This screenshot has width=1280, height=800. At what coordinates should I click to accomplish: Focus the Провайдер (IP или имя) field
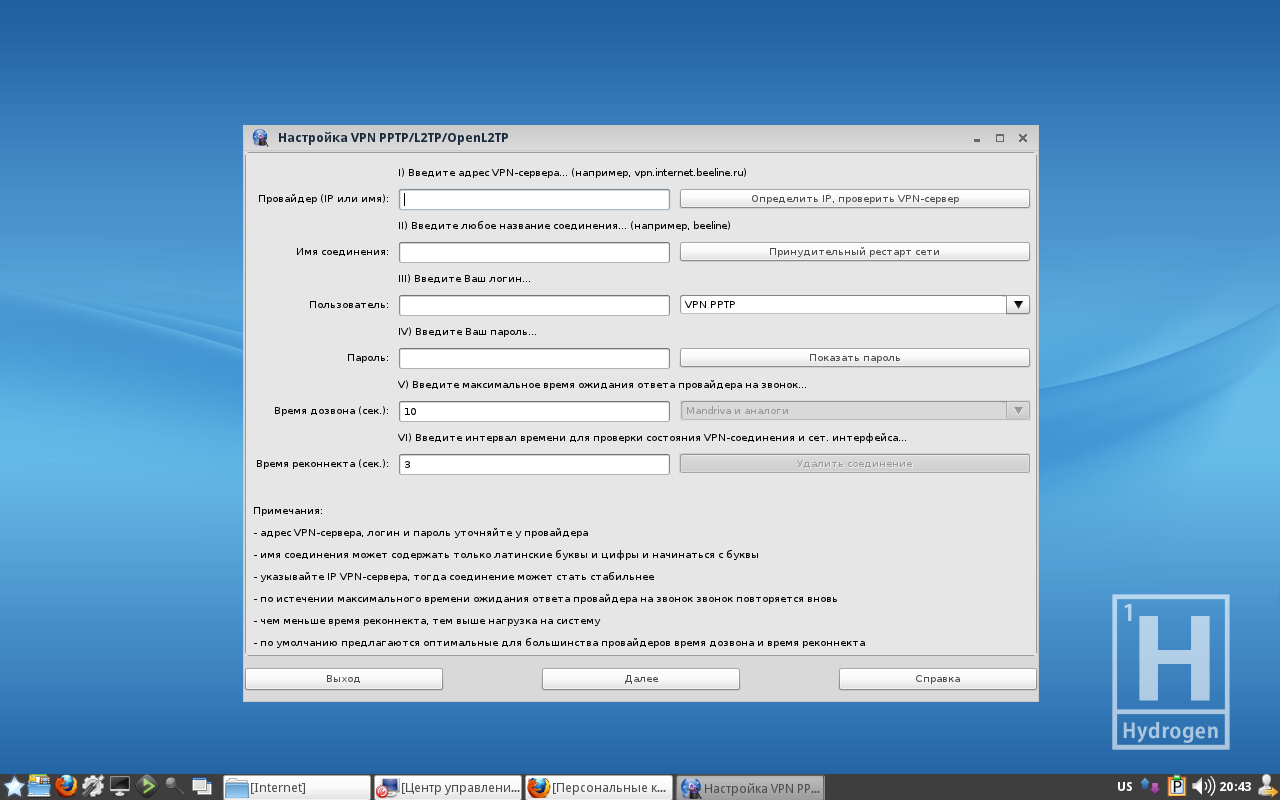[534, 199]
